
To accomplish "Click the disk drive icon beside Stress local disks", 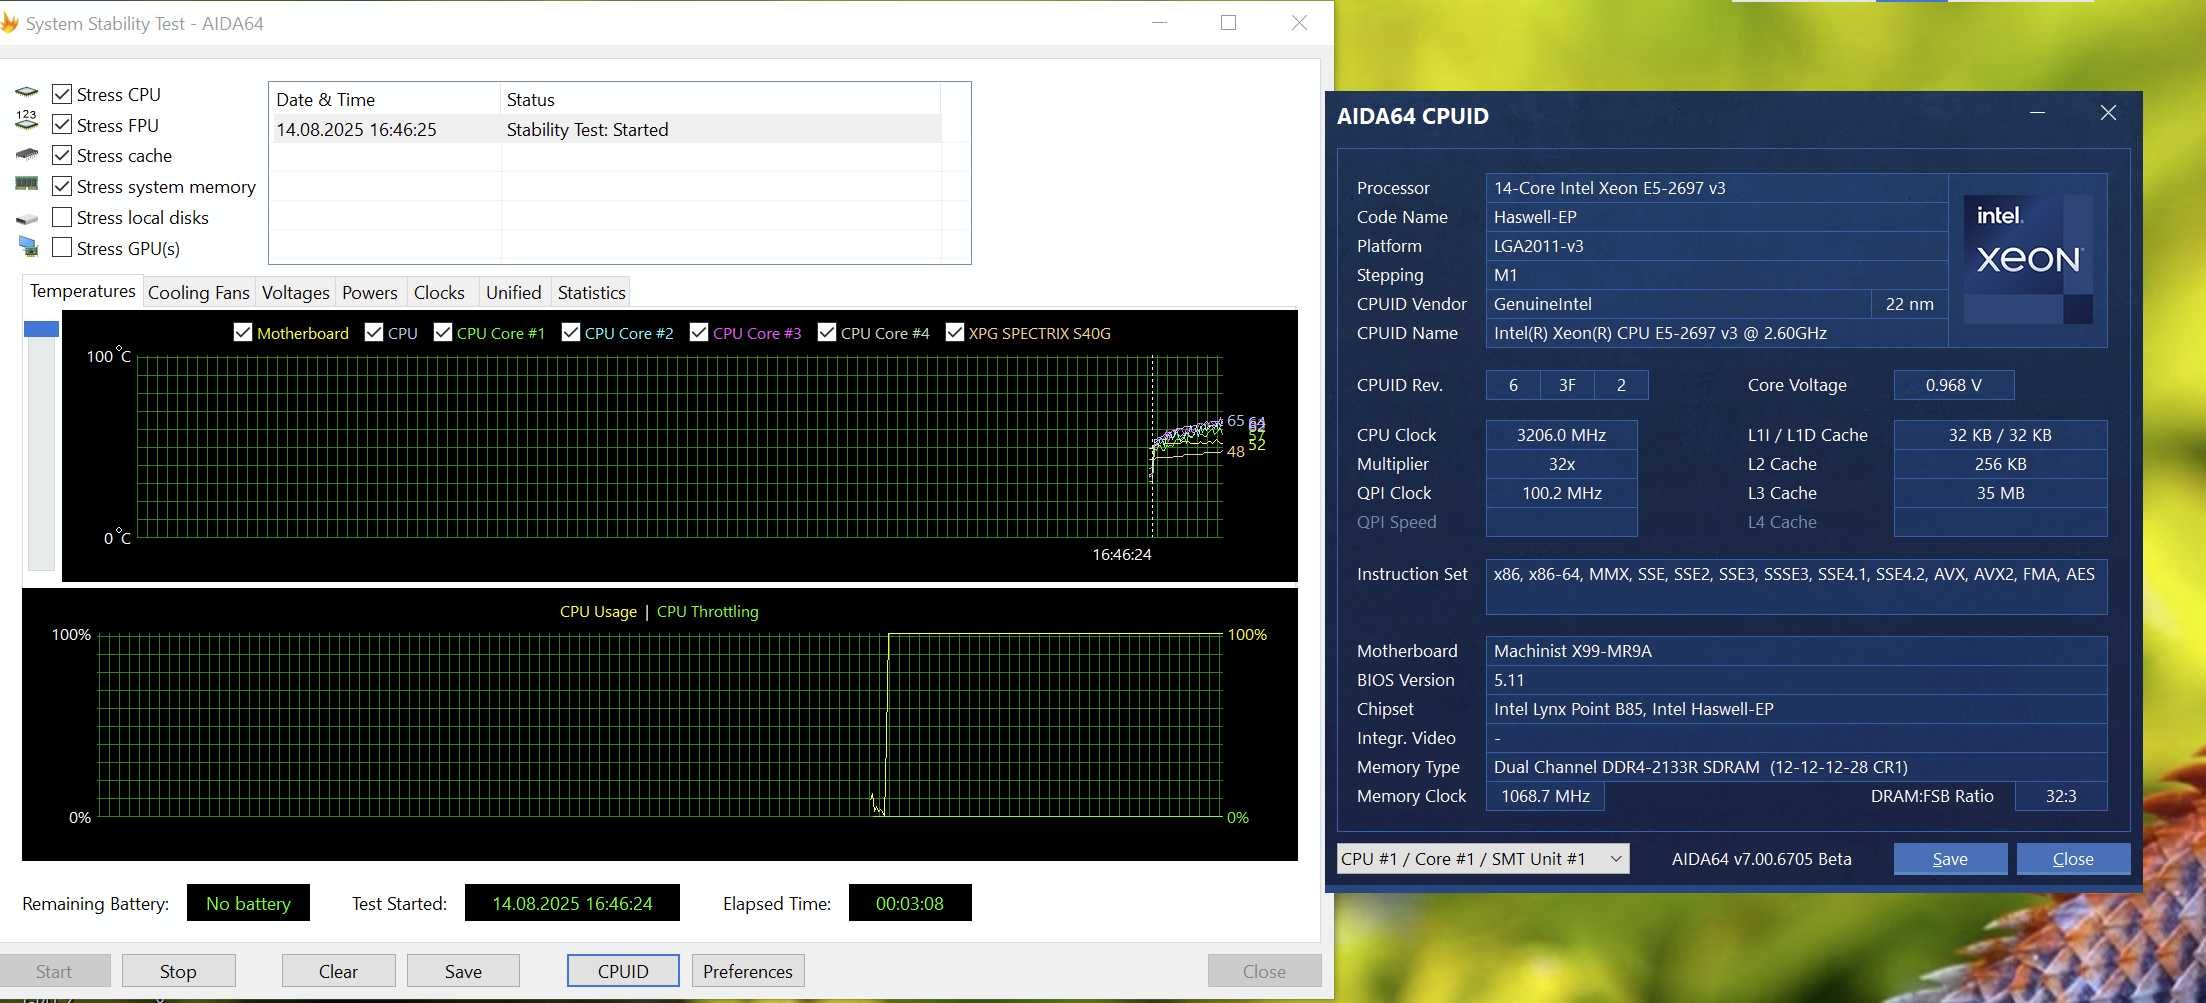I will pos(27,218).
